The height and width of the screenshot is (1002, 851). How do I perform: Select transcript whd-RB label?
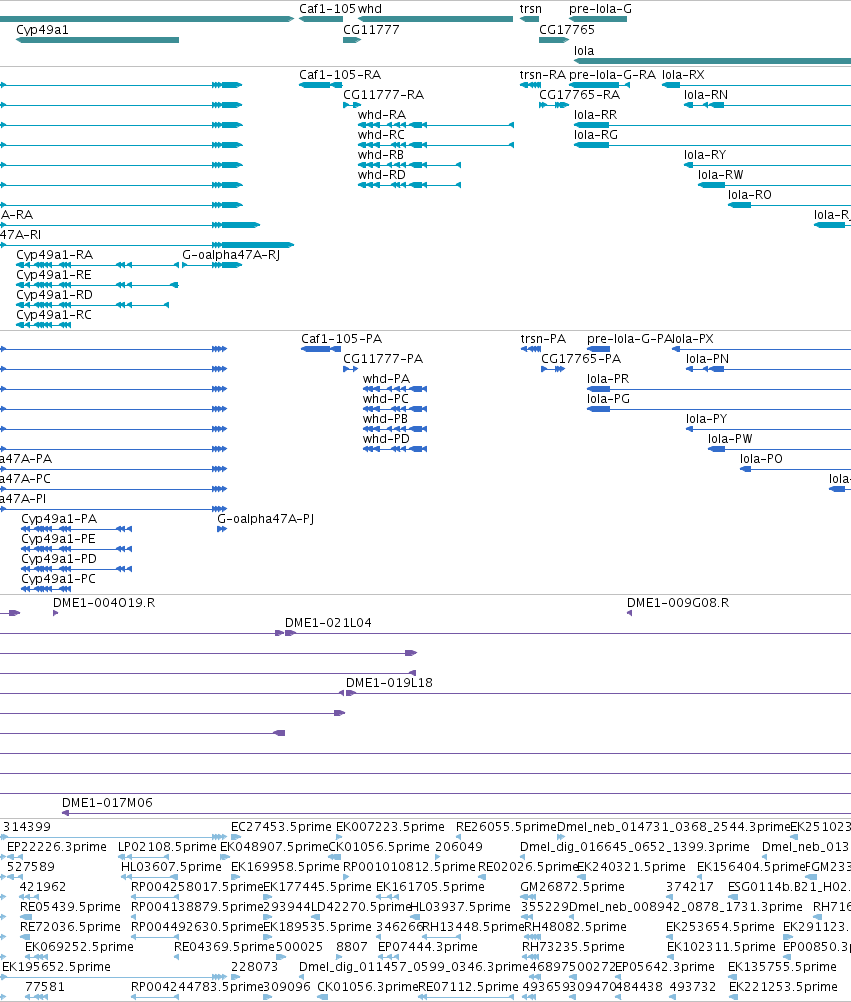click(x=381, y=155)
